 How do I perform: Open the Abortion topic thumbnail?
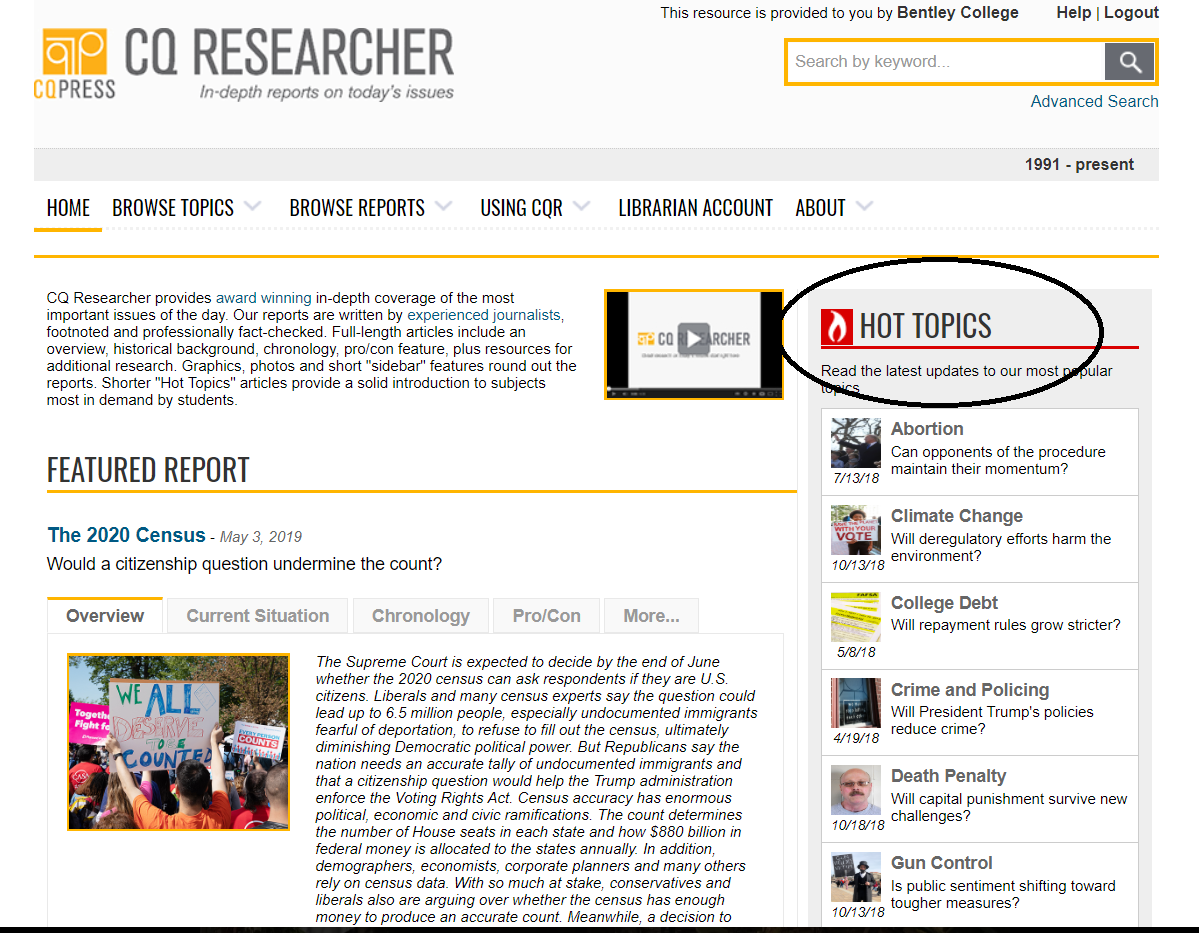point(856,443)
